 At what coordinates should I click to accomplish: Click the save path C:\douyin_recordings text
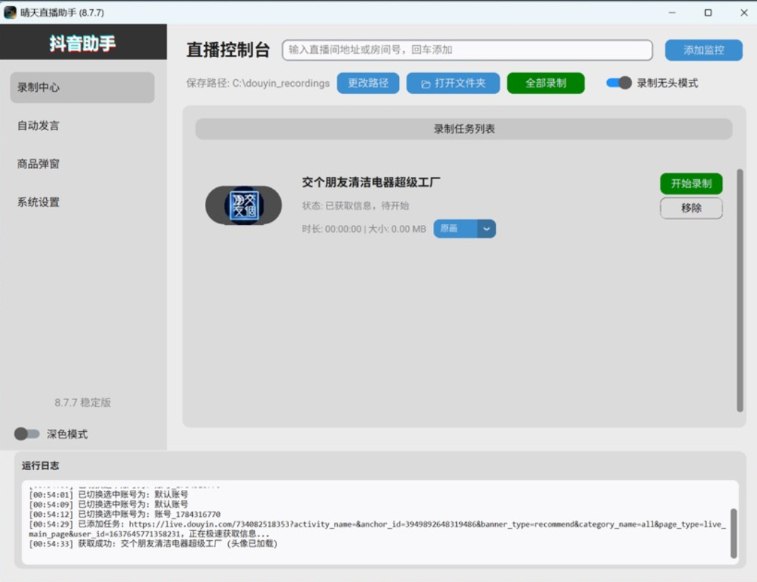pyautogui.click(x=258, y=83)
